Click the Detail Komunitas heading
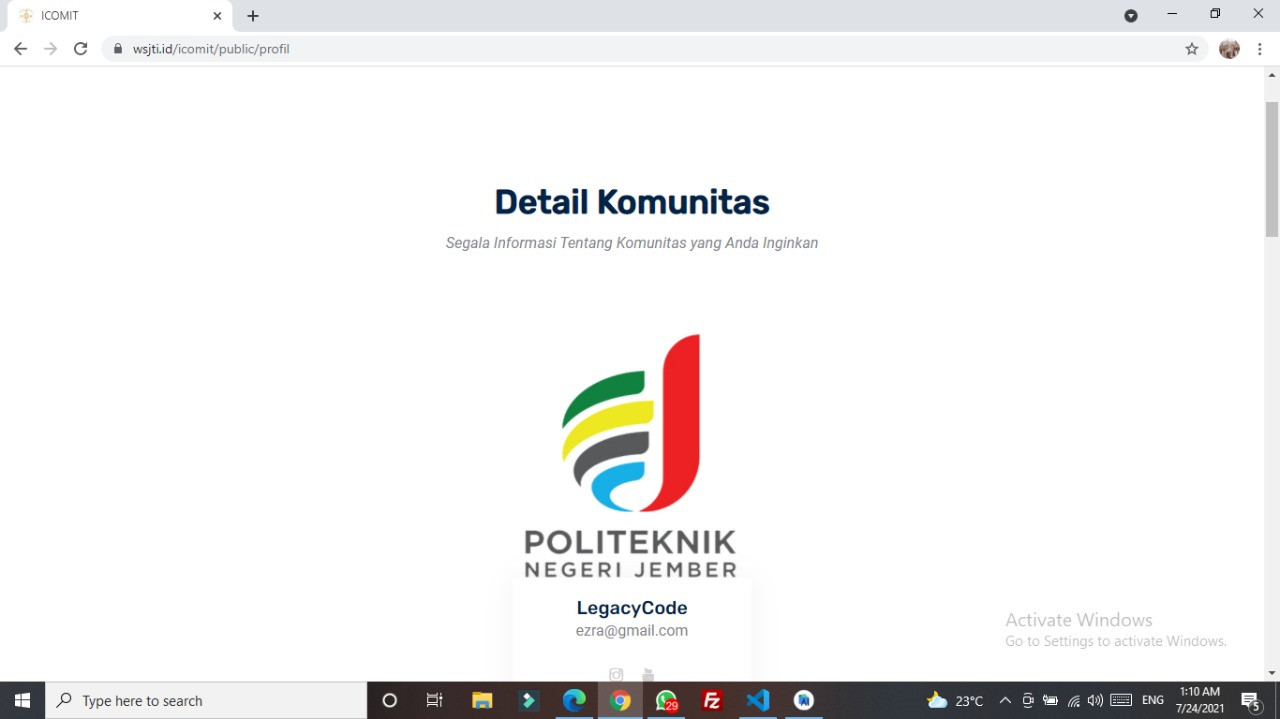Screen dimensions: 1280x719 632,202
